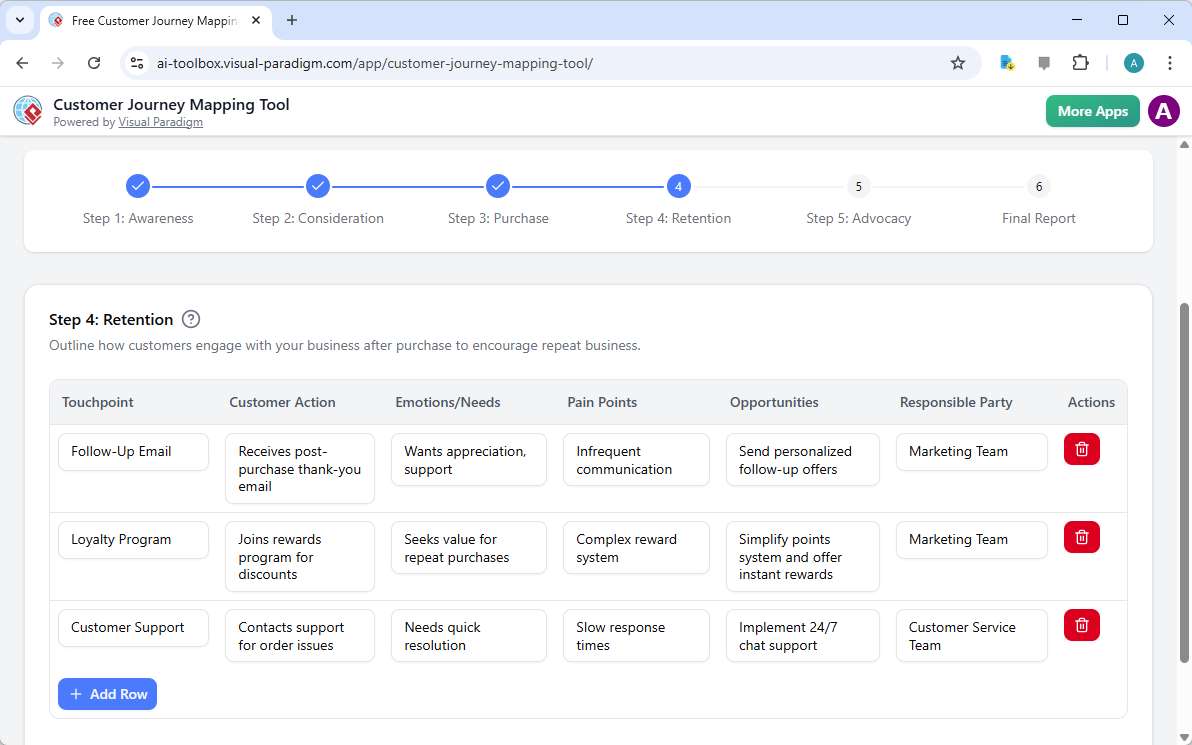Open the Step 4 Retention help tooltip
The width and height of the screenshot is (1192, 745).
pyautogui.click(x=191, y=319)
